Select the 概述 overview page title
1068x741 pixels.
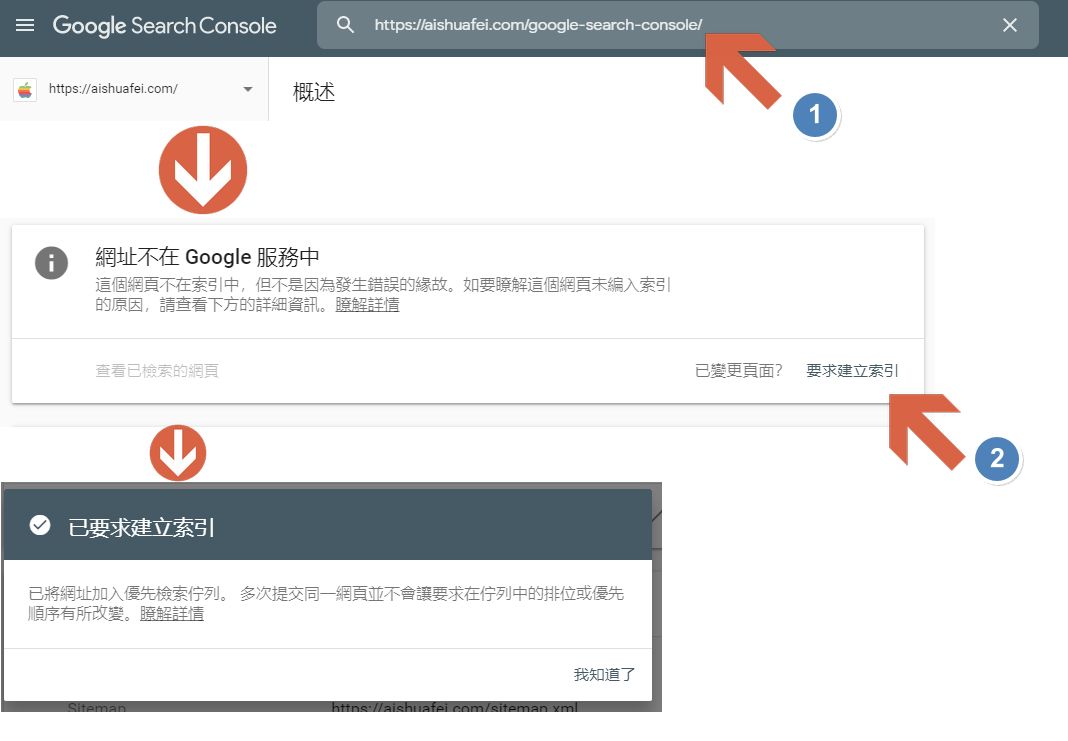click(314, 92)
